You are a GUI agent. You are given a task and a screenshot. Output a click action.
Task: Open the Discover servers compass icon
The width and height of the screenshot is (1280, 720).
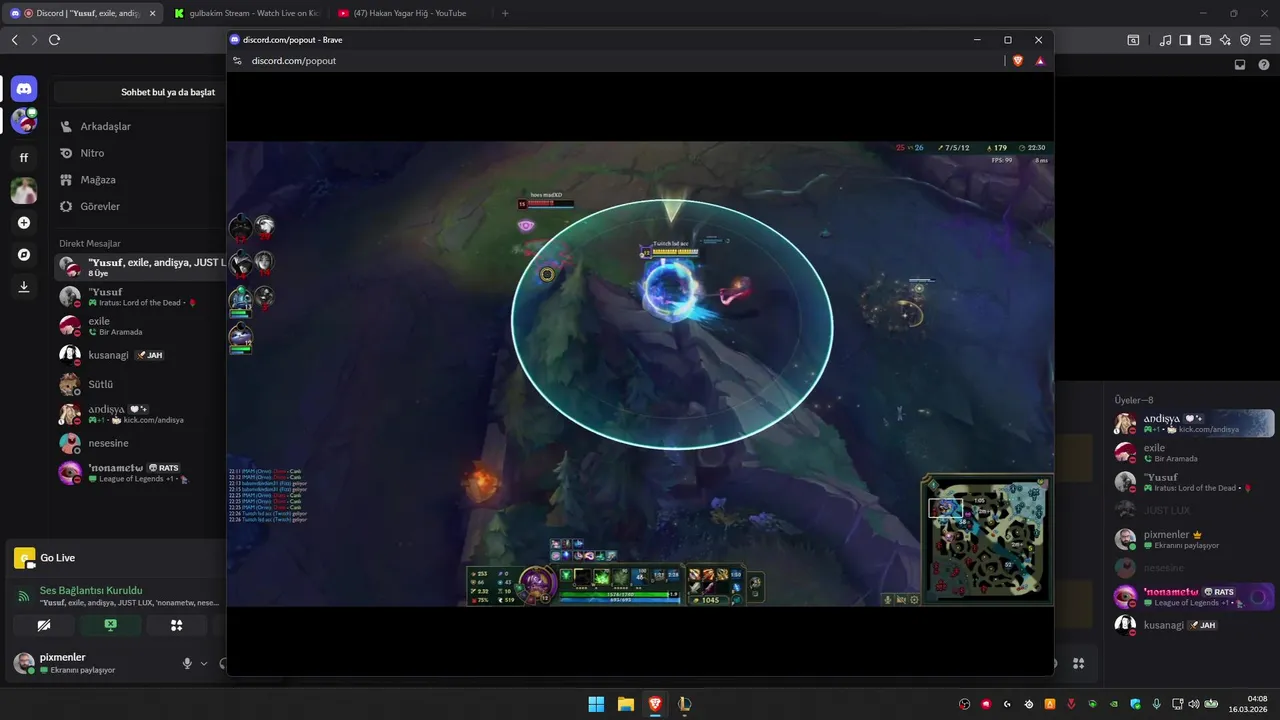tap(24, 255)
